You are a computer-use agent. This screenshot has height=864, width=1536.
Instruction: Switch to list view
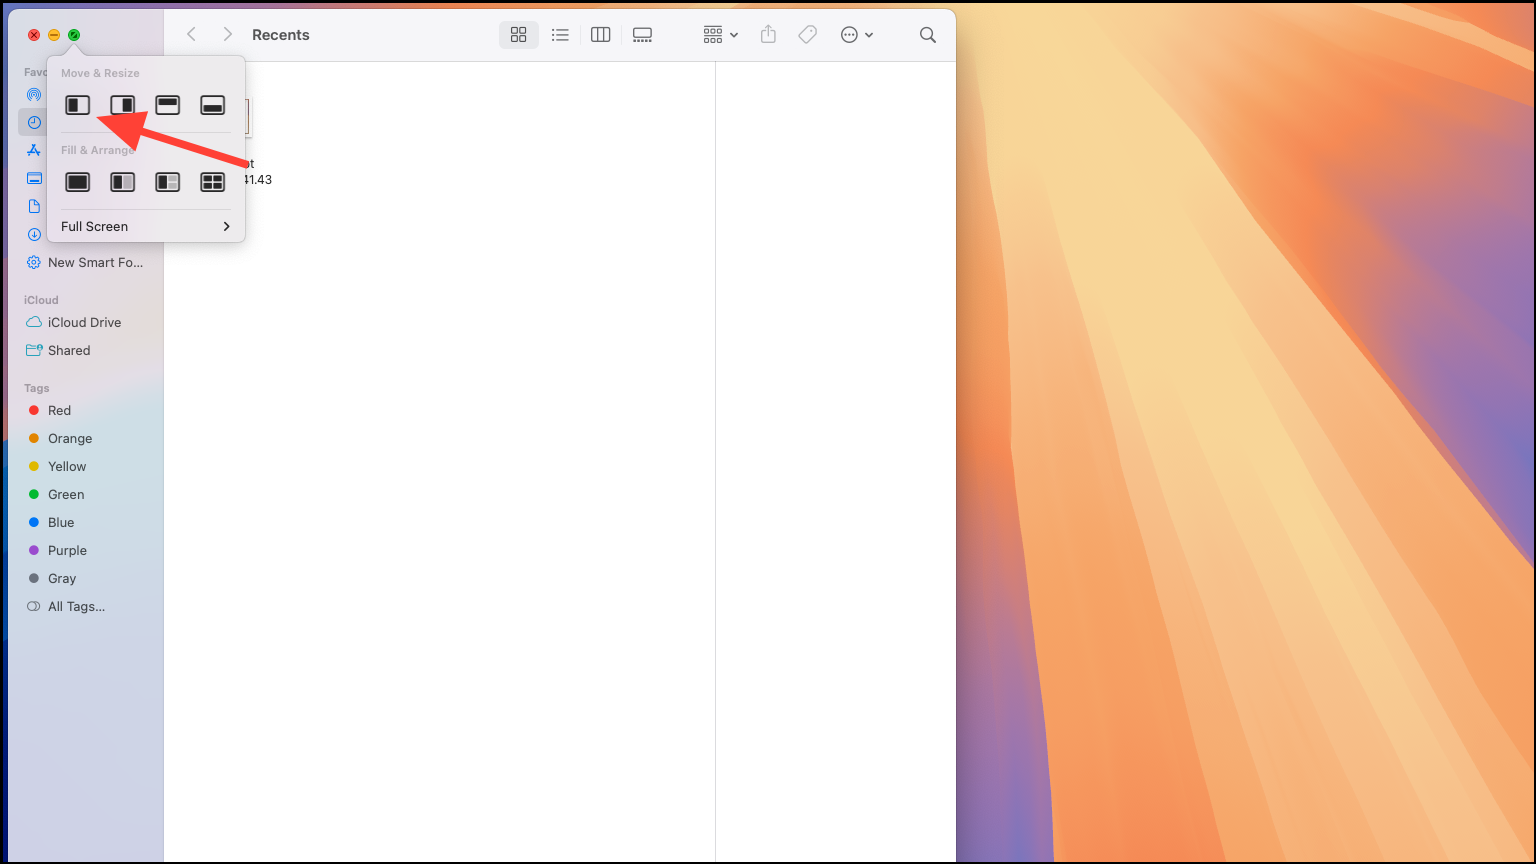[x=560, y=35]
